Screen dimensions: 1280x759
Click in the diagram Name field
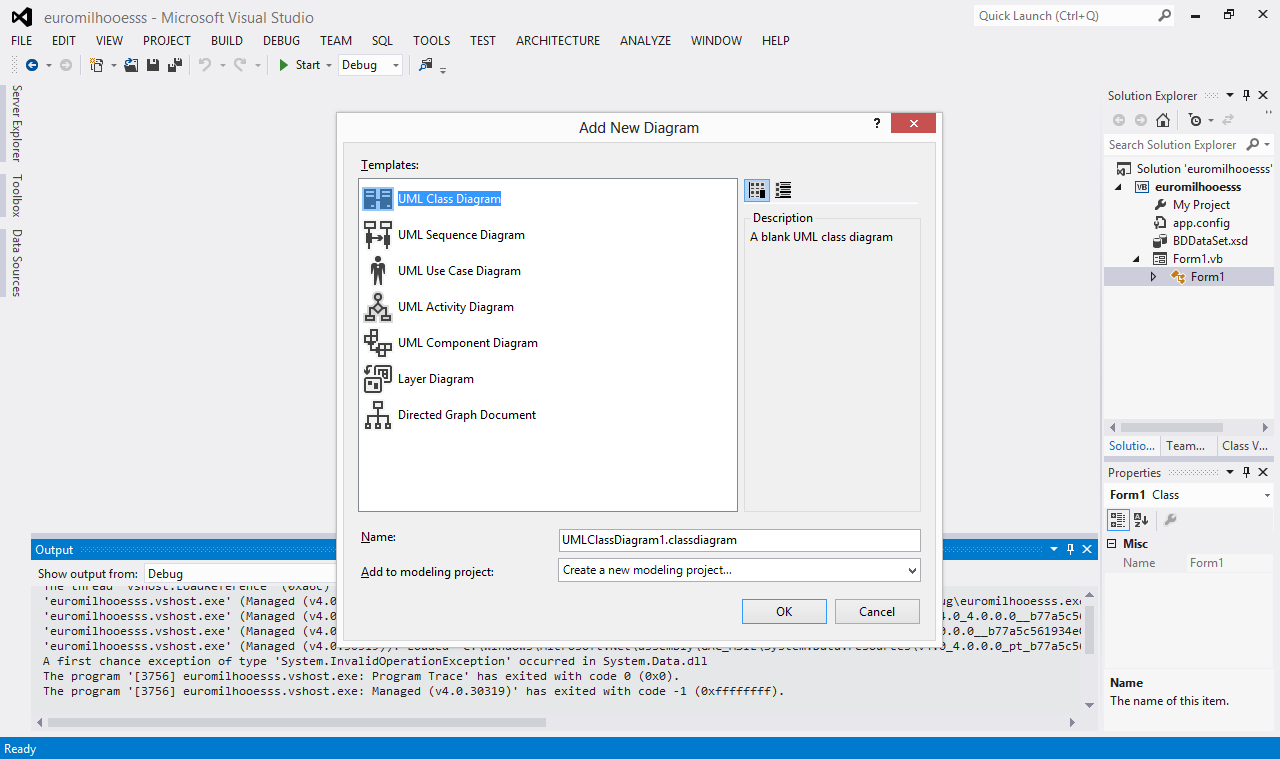pyautogui.click(x=739, y=540)
